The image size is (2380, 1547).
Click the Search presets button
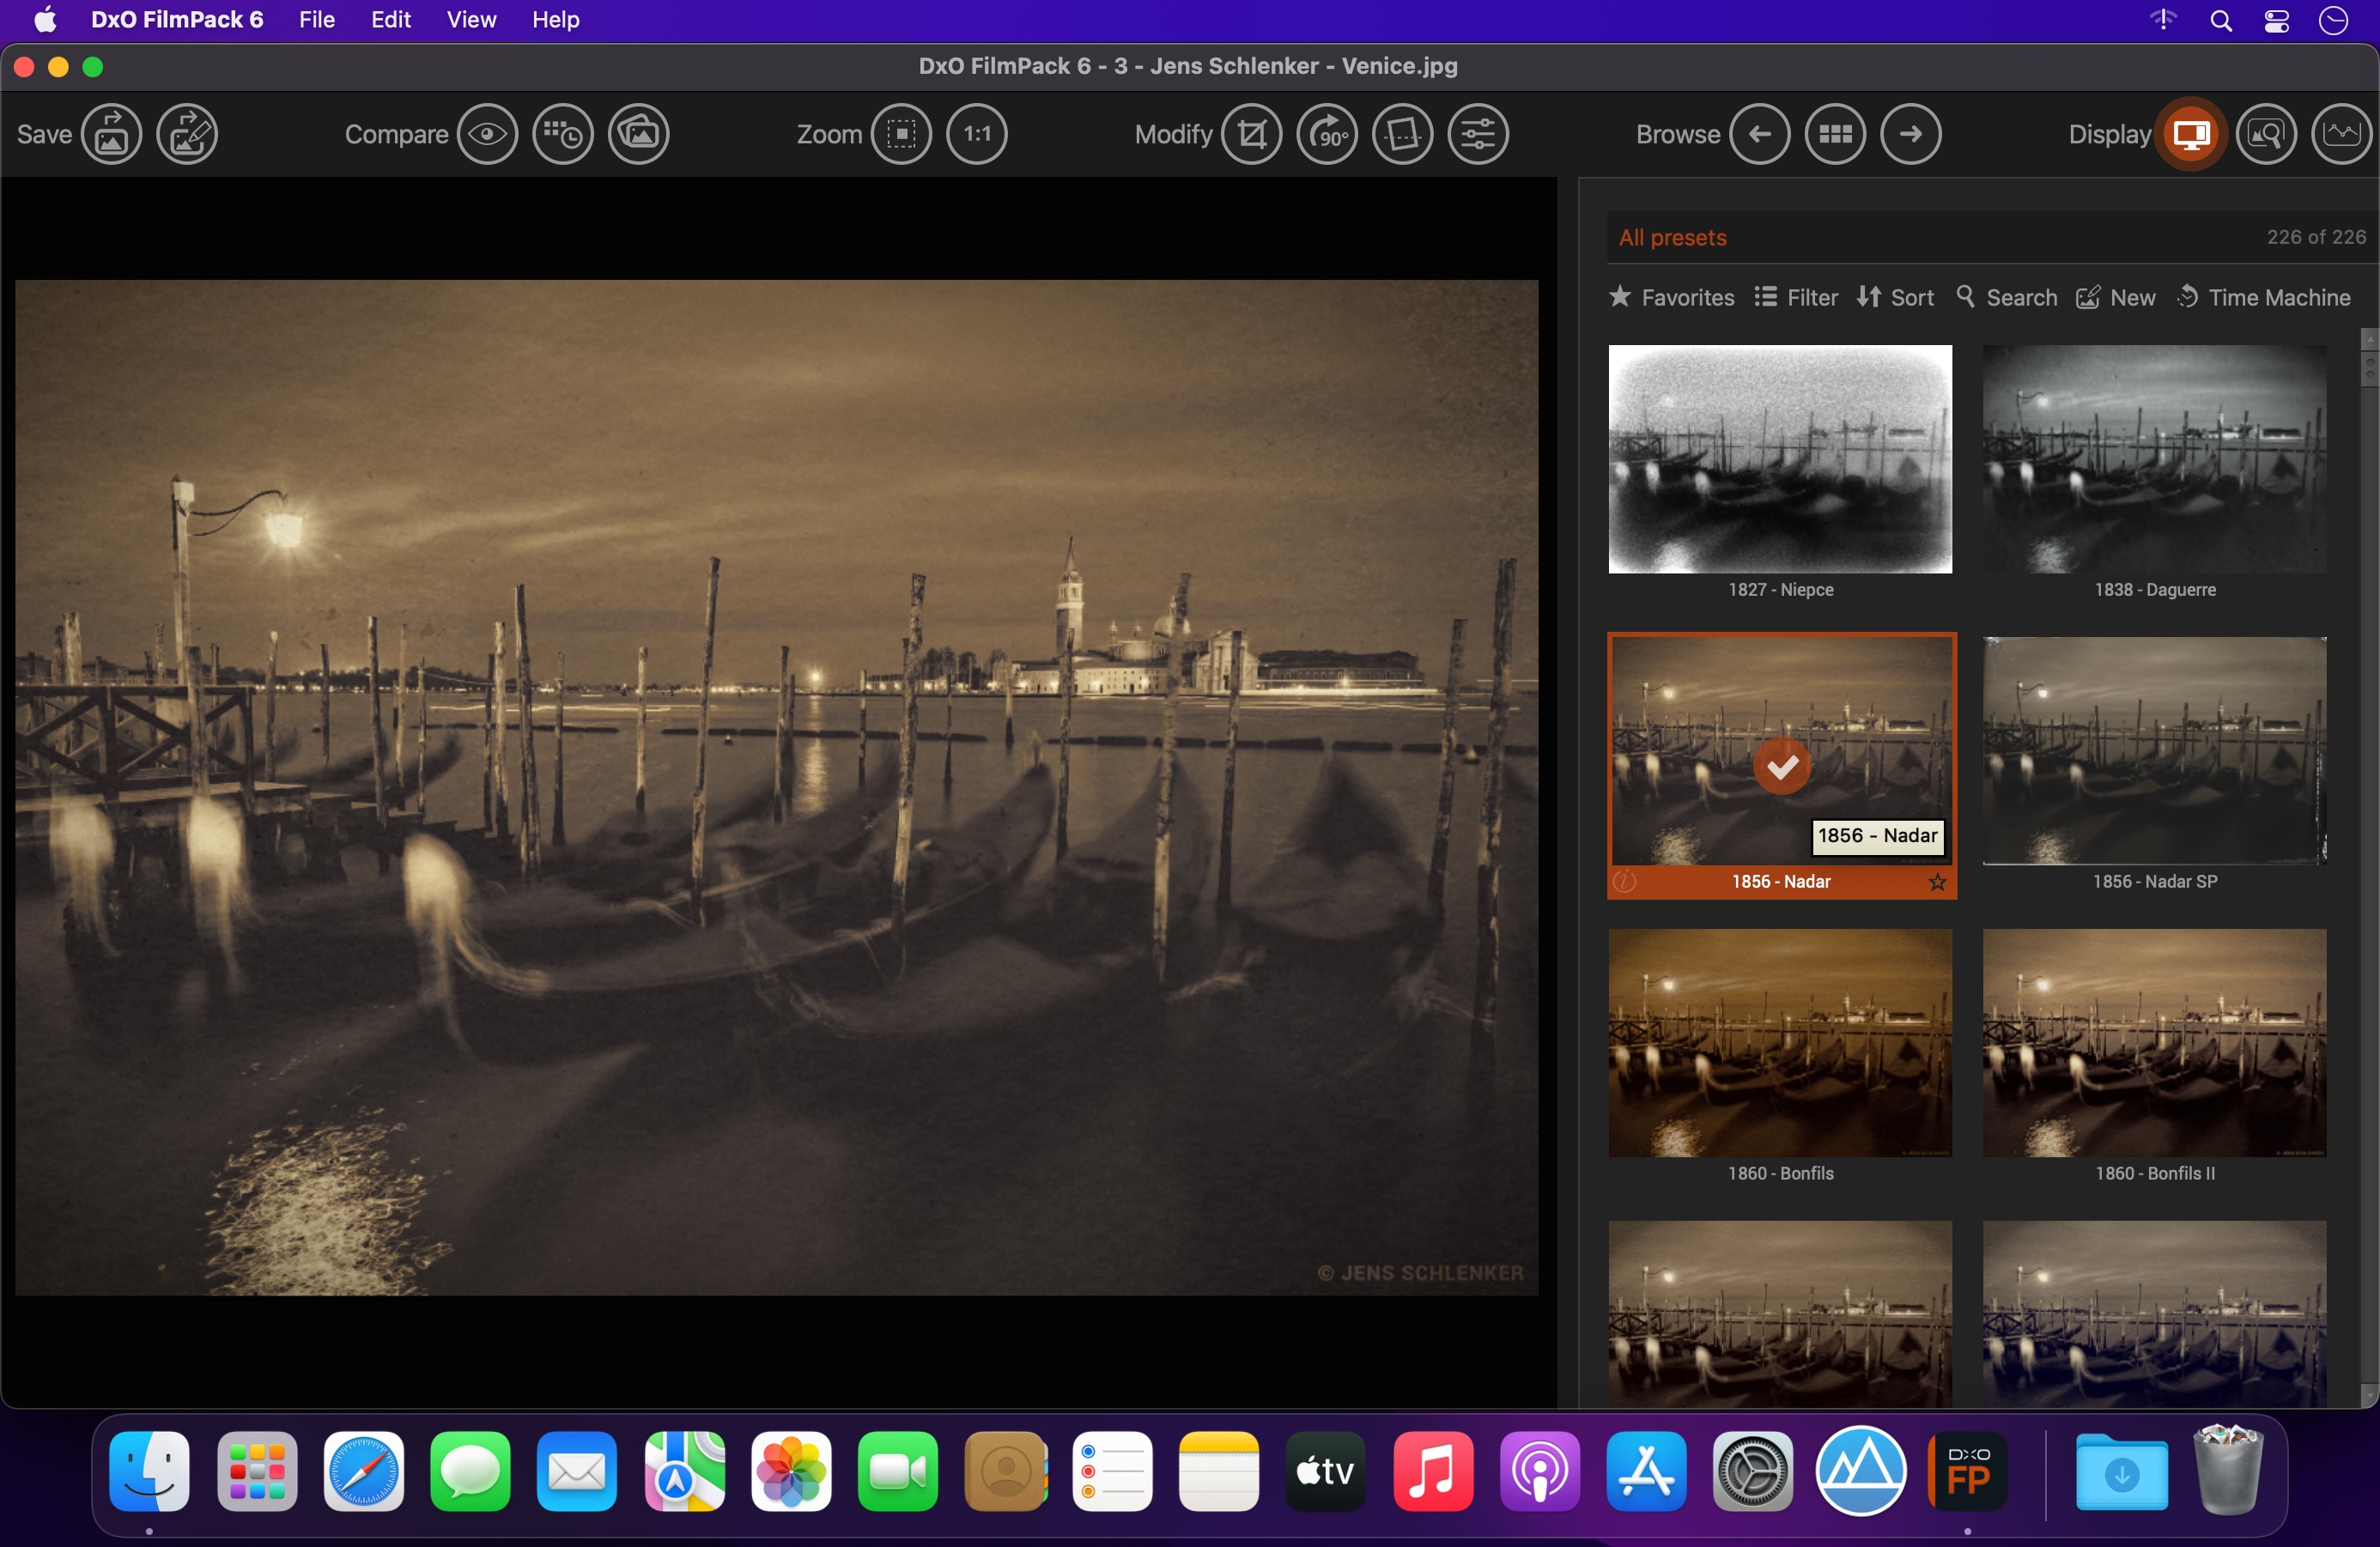[x=2006, y=298]
